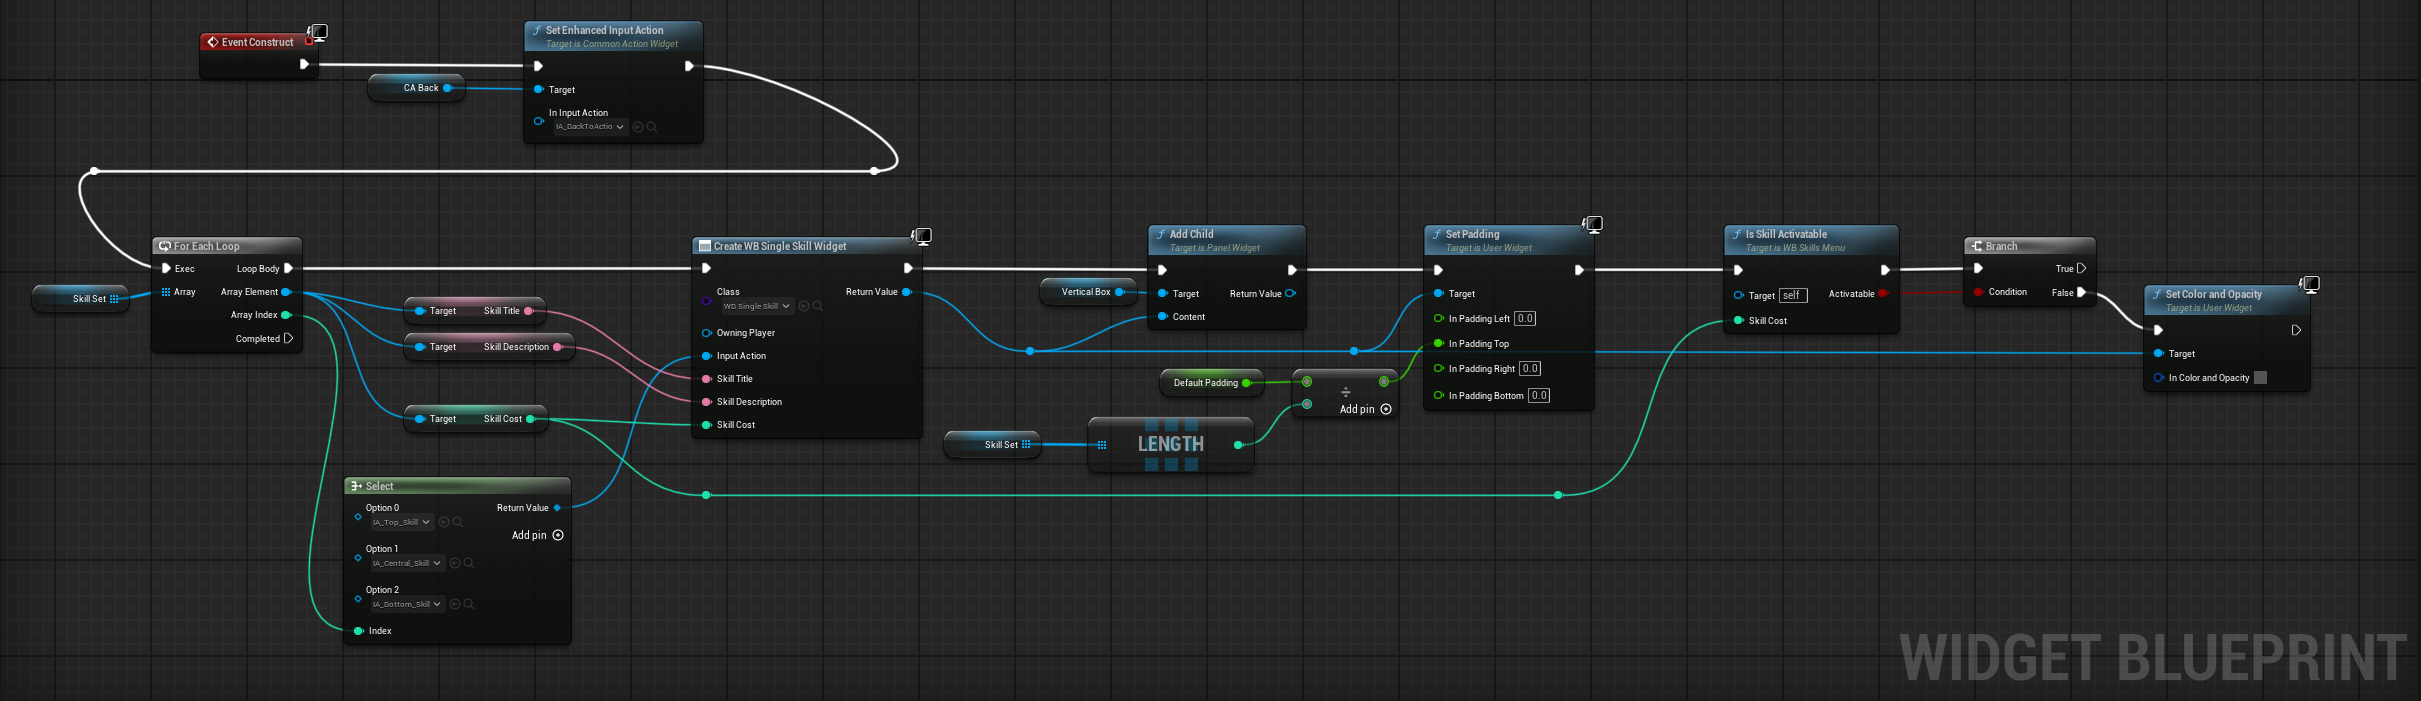Click the Add pin icon on Select node
The height and width of the screenshot is (701, 2421).
pos(558,535)
